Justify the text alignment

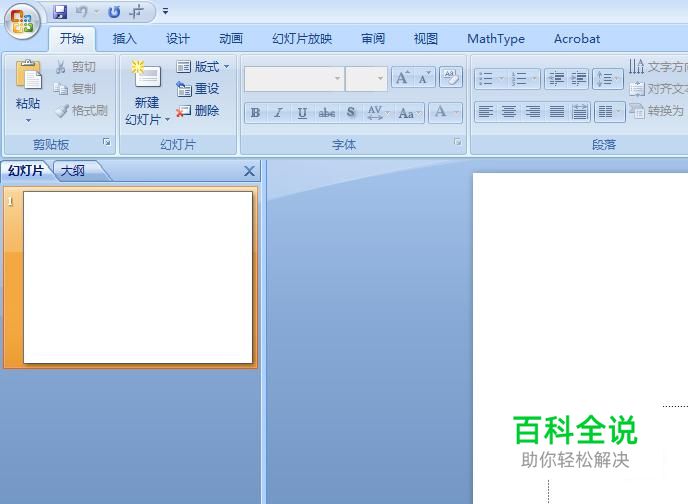[x=556, y=111]
